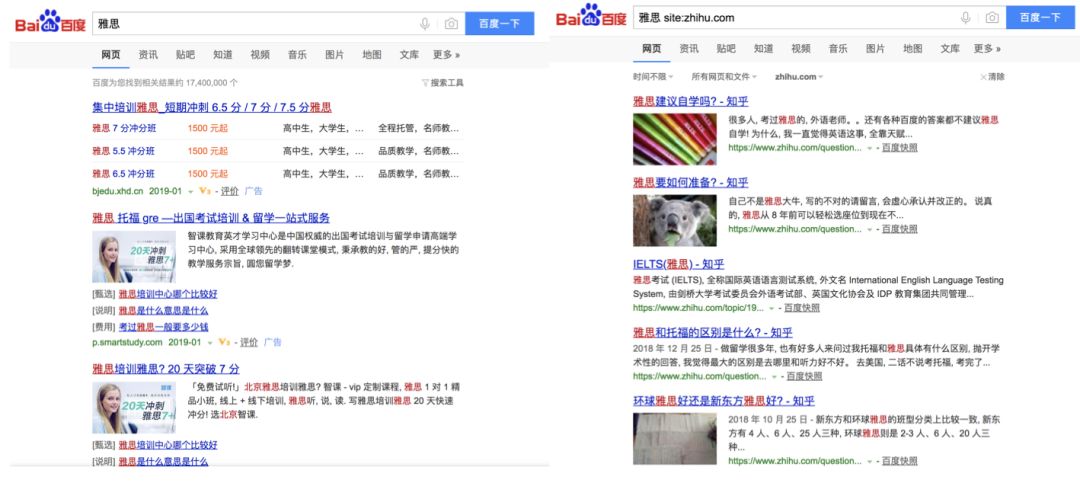Select 文库 tab in right window
This screenshot has width=1080, height=483.
950,48
